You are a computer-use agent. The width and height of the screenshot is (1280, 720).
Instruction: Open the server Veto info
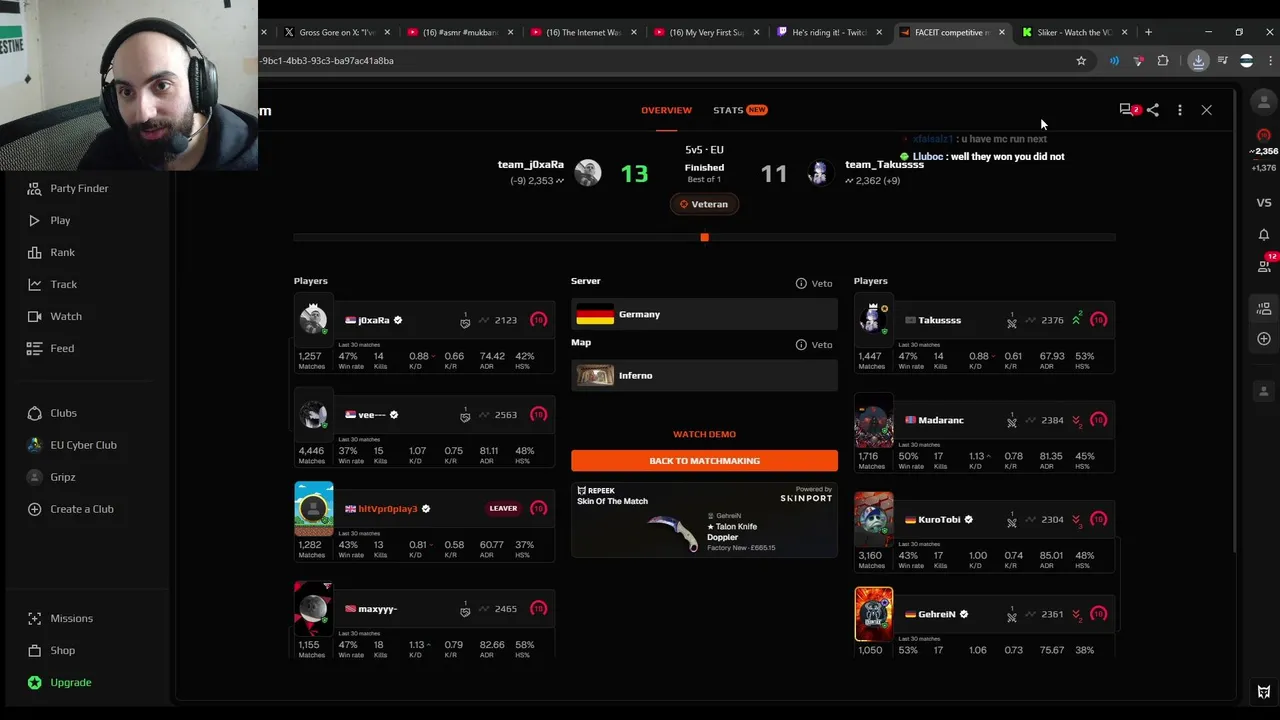pos(814,283)
